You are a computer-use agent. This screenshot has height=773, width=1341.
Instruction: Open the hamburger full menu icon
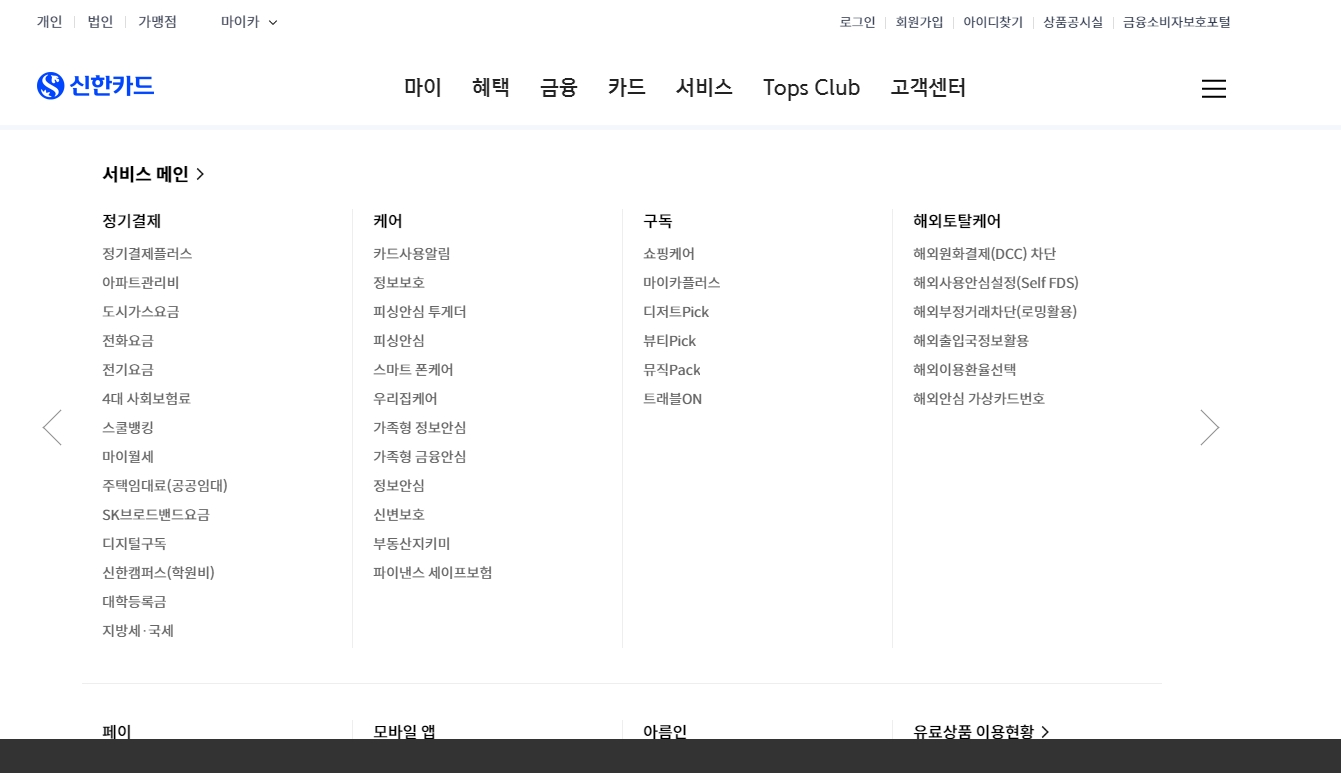[x=1213, y=89]
